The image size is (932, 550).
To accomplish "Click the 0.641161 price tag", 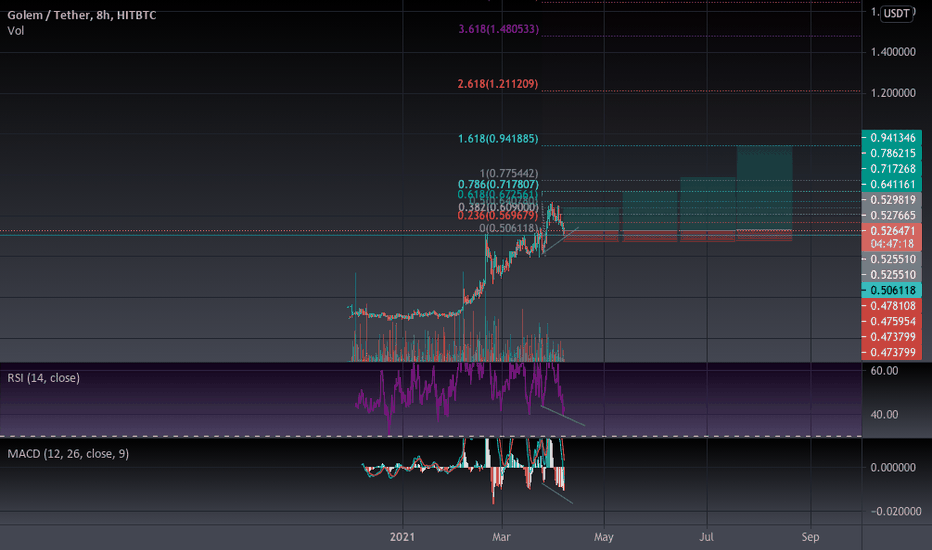I will tap(892, 184).
